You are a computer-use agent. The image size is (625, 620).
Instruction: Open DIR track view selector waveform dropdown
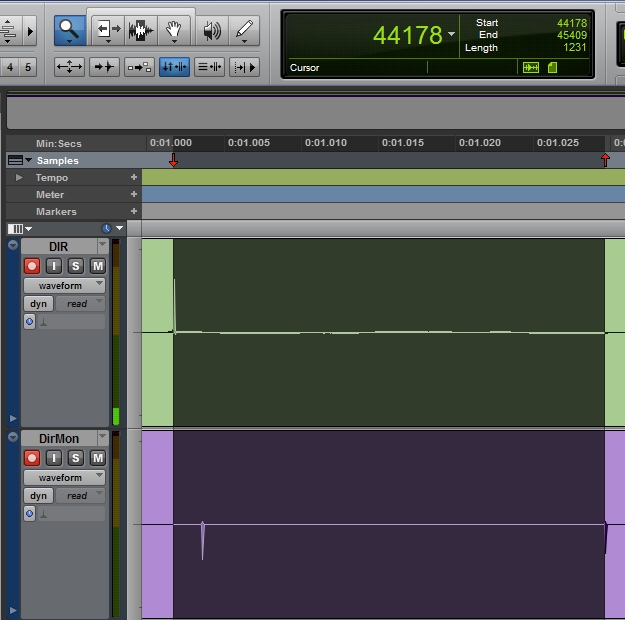[65, 285]
